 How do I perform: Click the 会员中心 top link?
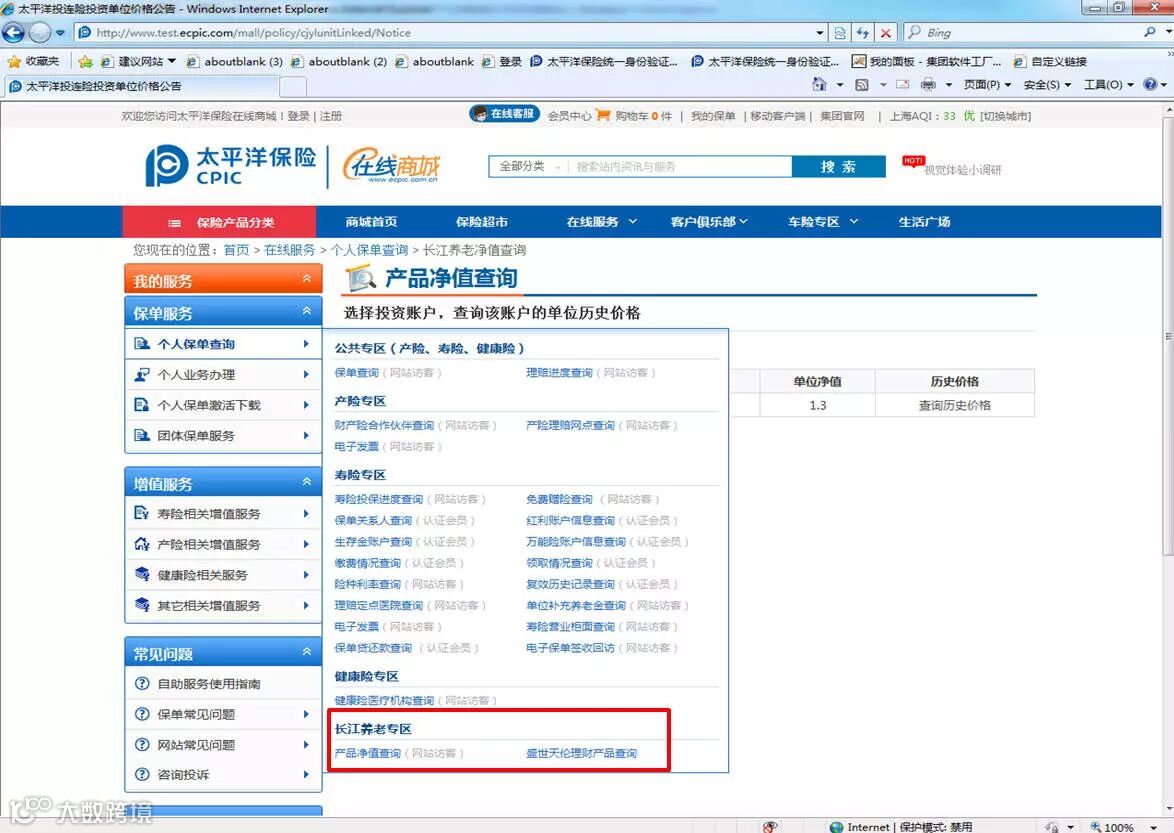569,116
